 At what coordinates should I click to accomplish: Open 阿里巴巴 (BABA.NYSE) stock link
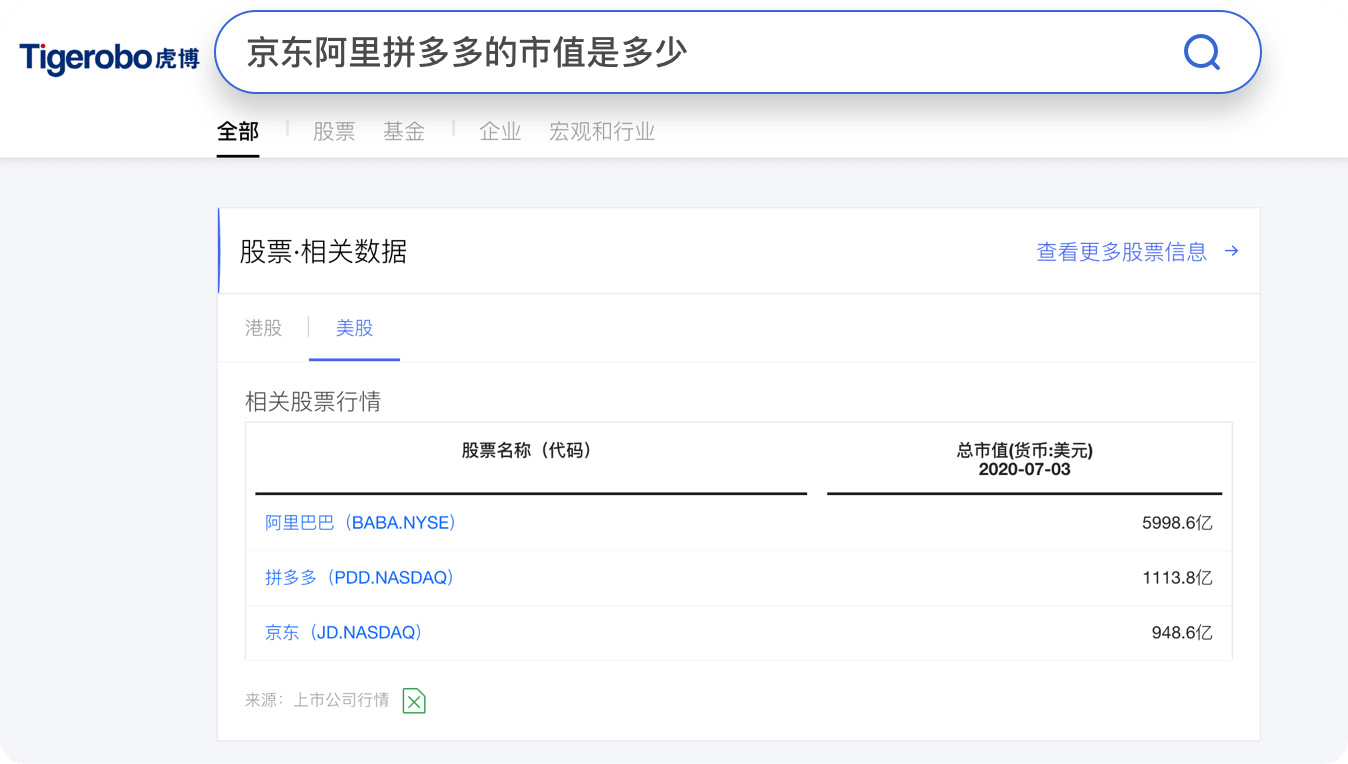[361, 522]
